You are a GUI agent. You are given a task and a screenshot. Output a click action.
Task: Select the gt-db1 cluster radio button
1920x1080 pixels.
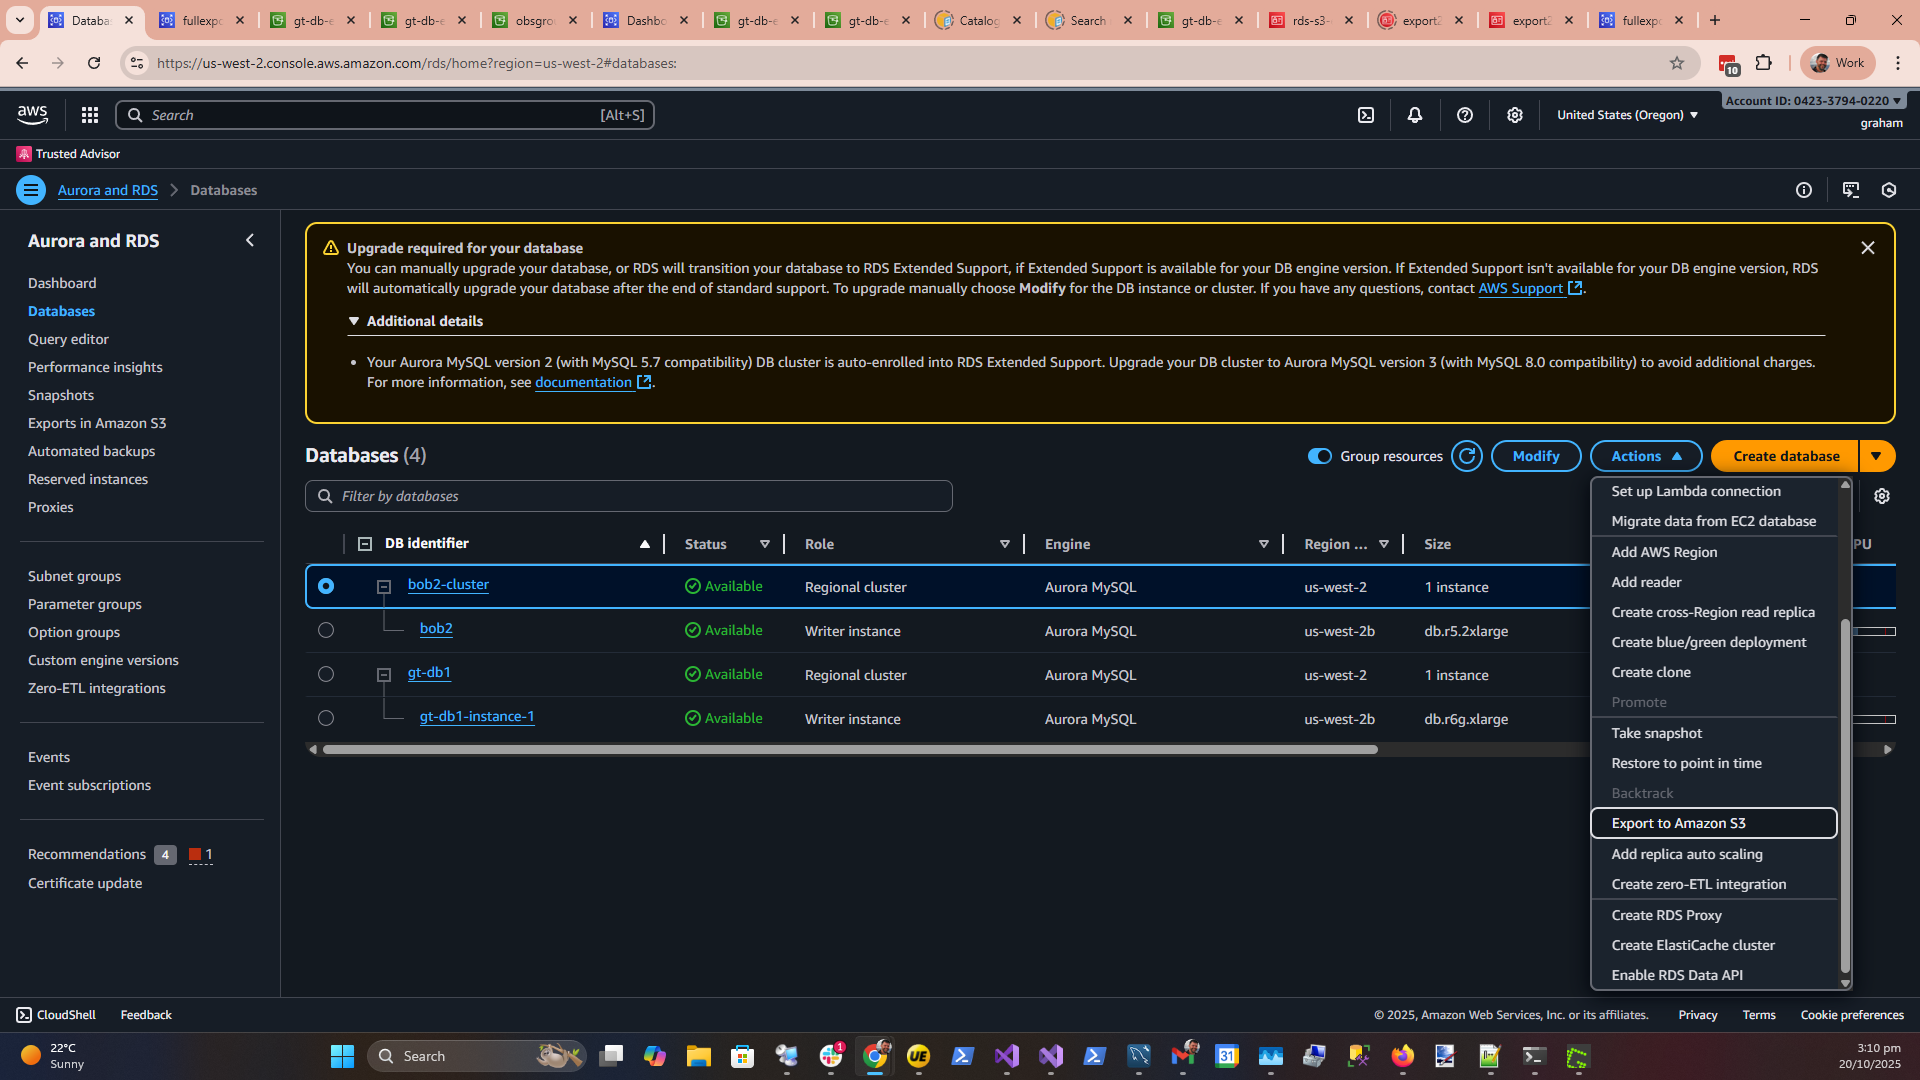(x=326, y=675)
